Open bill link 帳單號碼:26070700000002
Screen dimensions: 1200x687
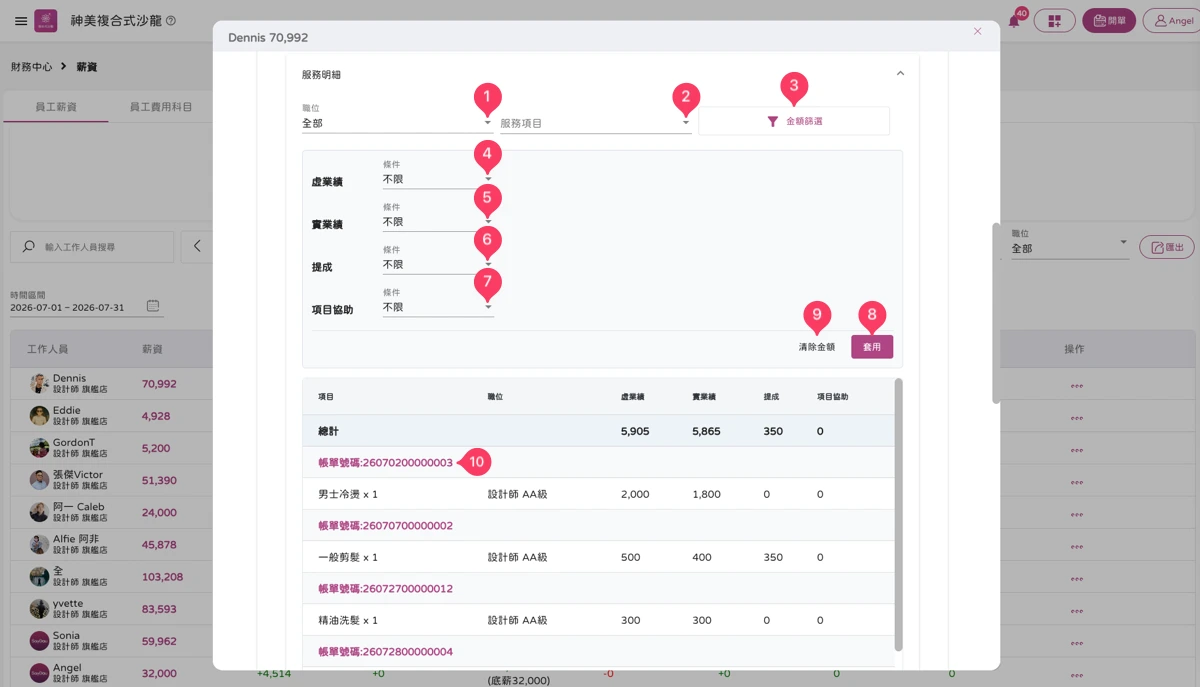386,526
